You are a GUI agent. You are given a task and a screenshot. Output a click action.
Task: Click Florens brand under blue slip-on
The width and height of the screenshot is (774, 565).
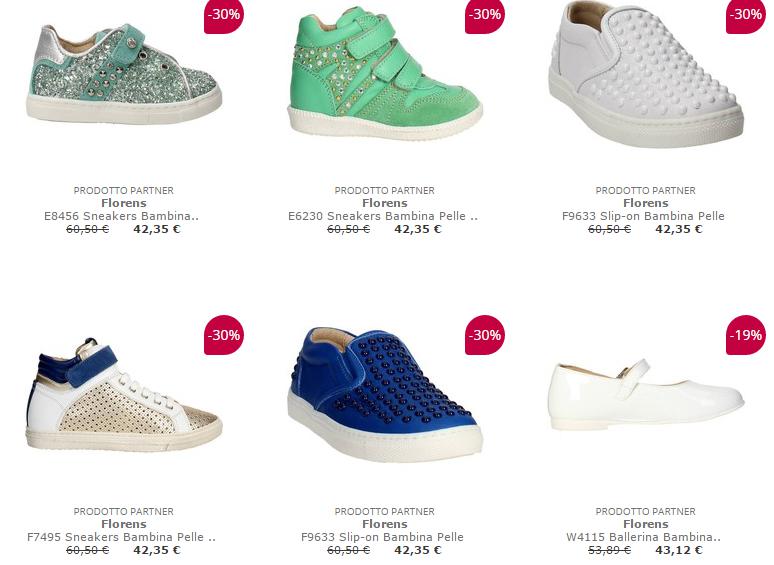pyautogui.click(x=385, y=524)
